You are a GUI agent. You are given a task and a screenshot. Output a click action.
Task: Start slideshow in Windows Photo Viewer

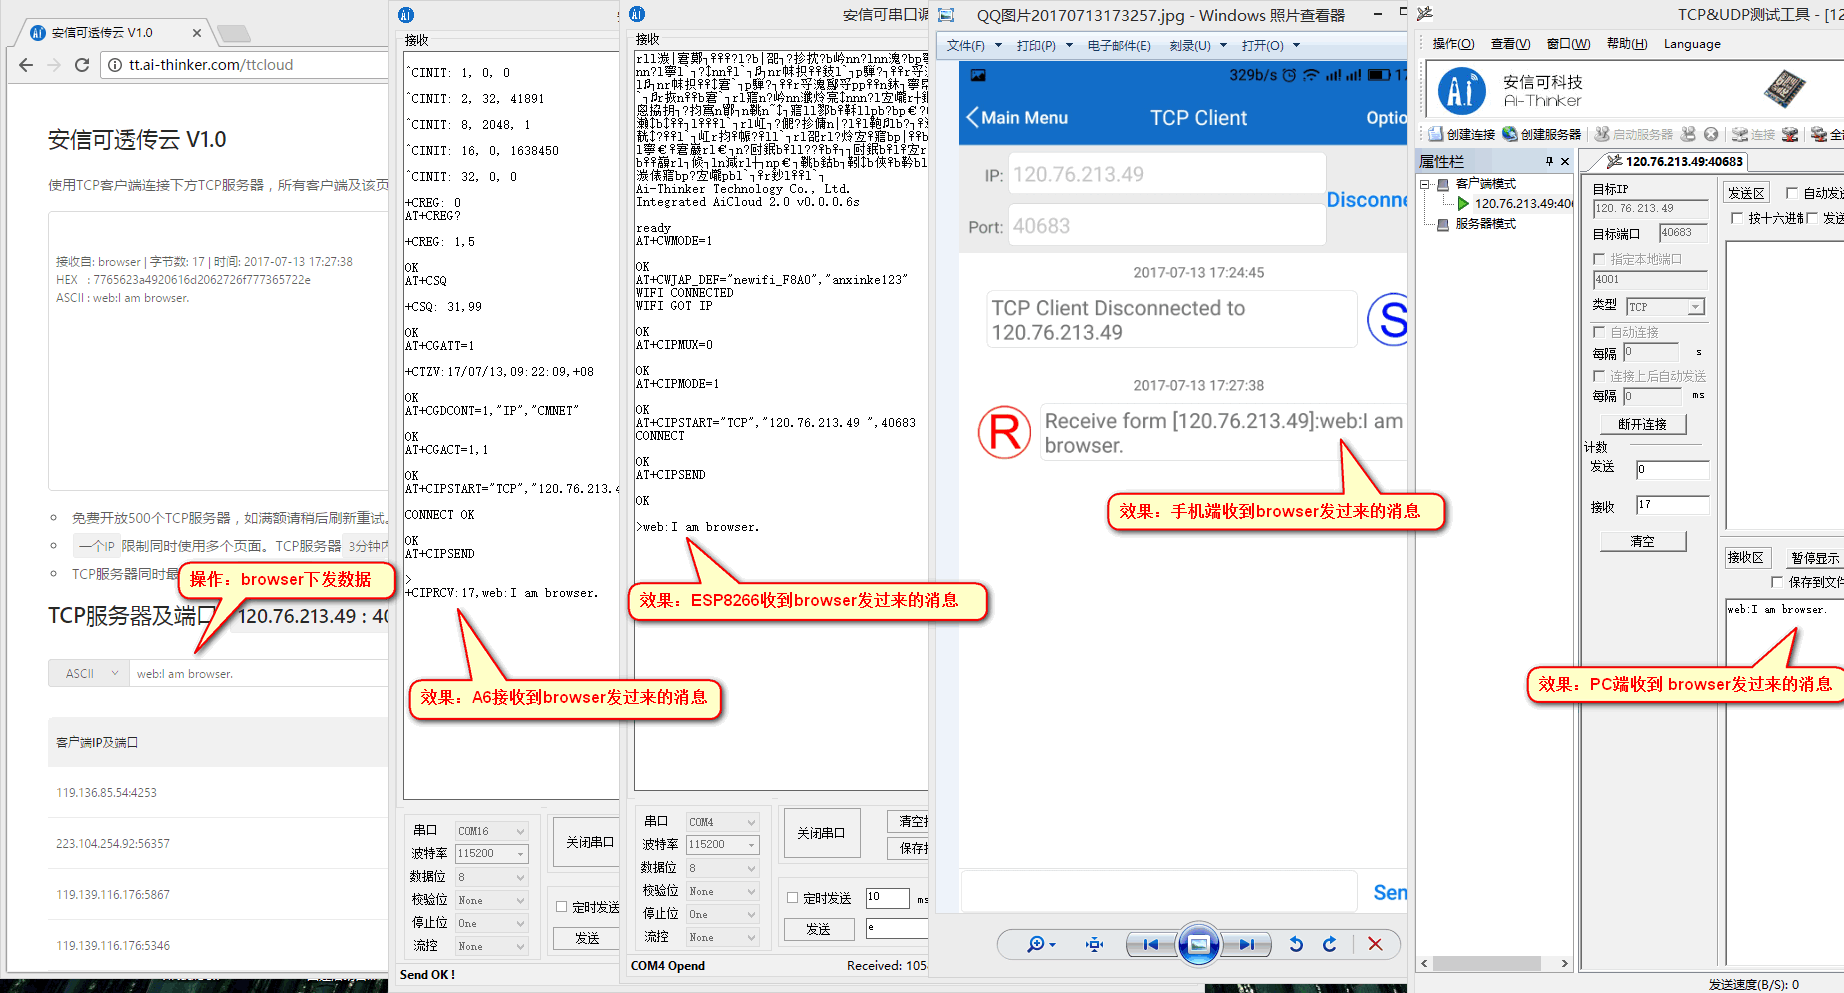1198,944
